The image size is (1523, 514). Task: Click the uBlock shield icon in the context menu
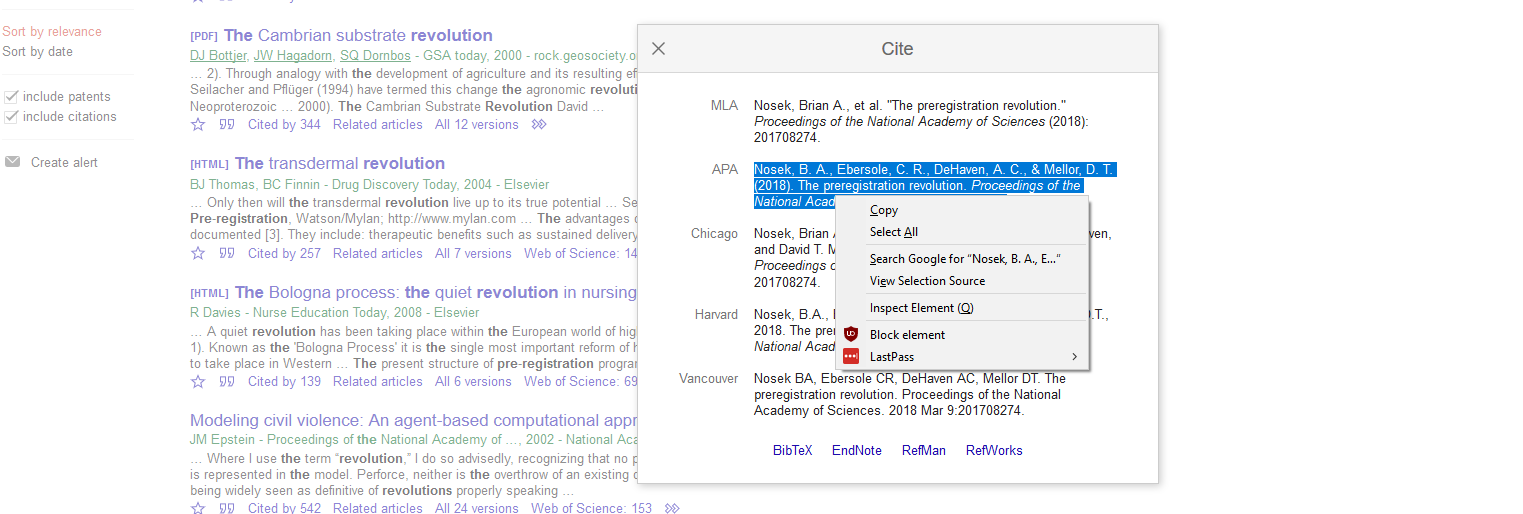click(x=851, y=334)
